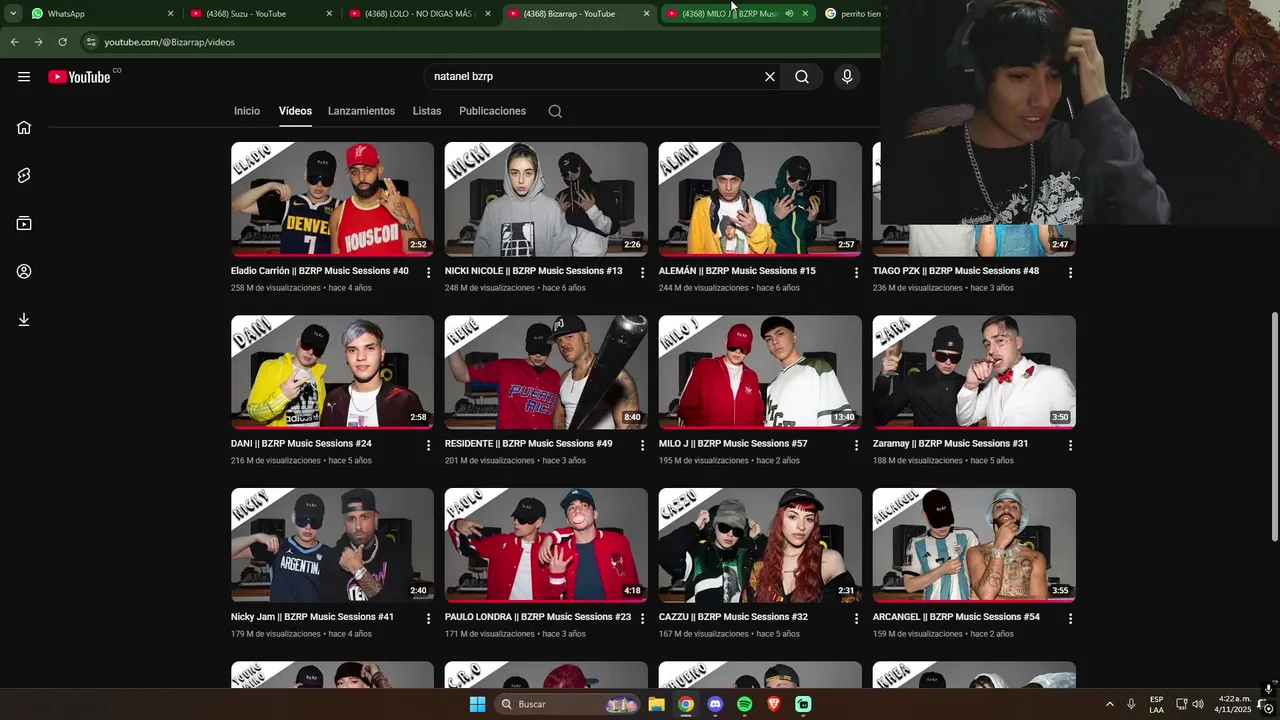The image size is (1280, 720).
Task: Open the Windows Start menu
Action: pos(478,704)
